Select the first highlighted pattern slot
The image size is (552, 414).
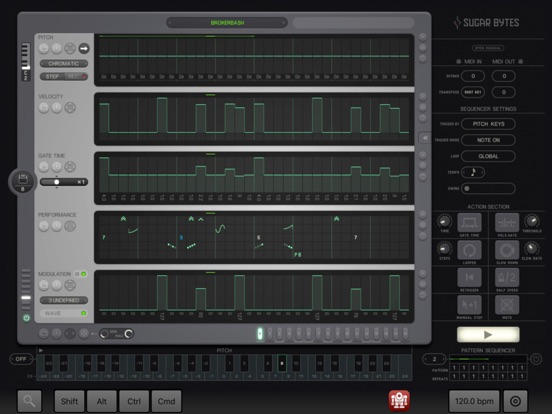[x=260, y=333]
